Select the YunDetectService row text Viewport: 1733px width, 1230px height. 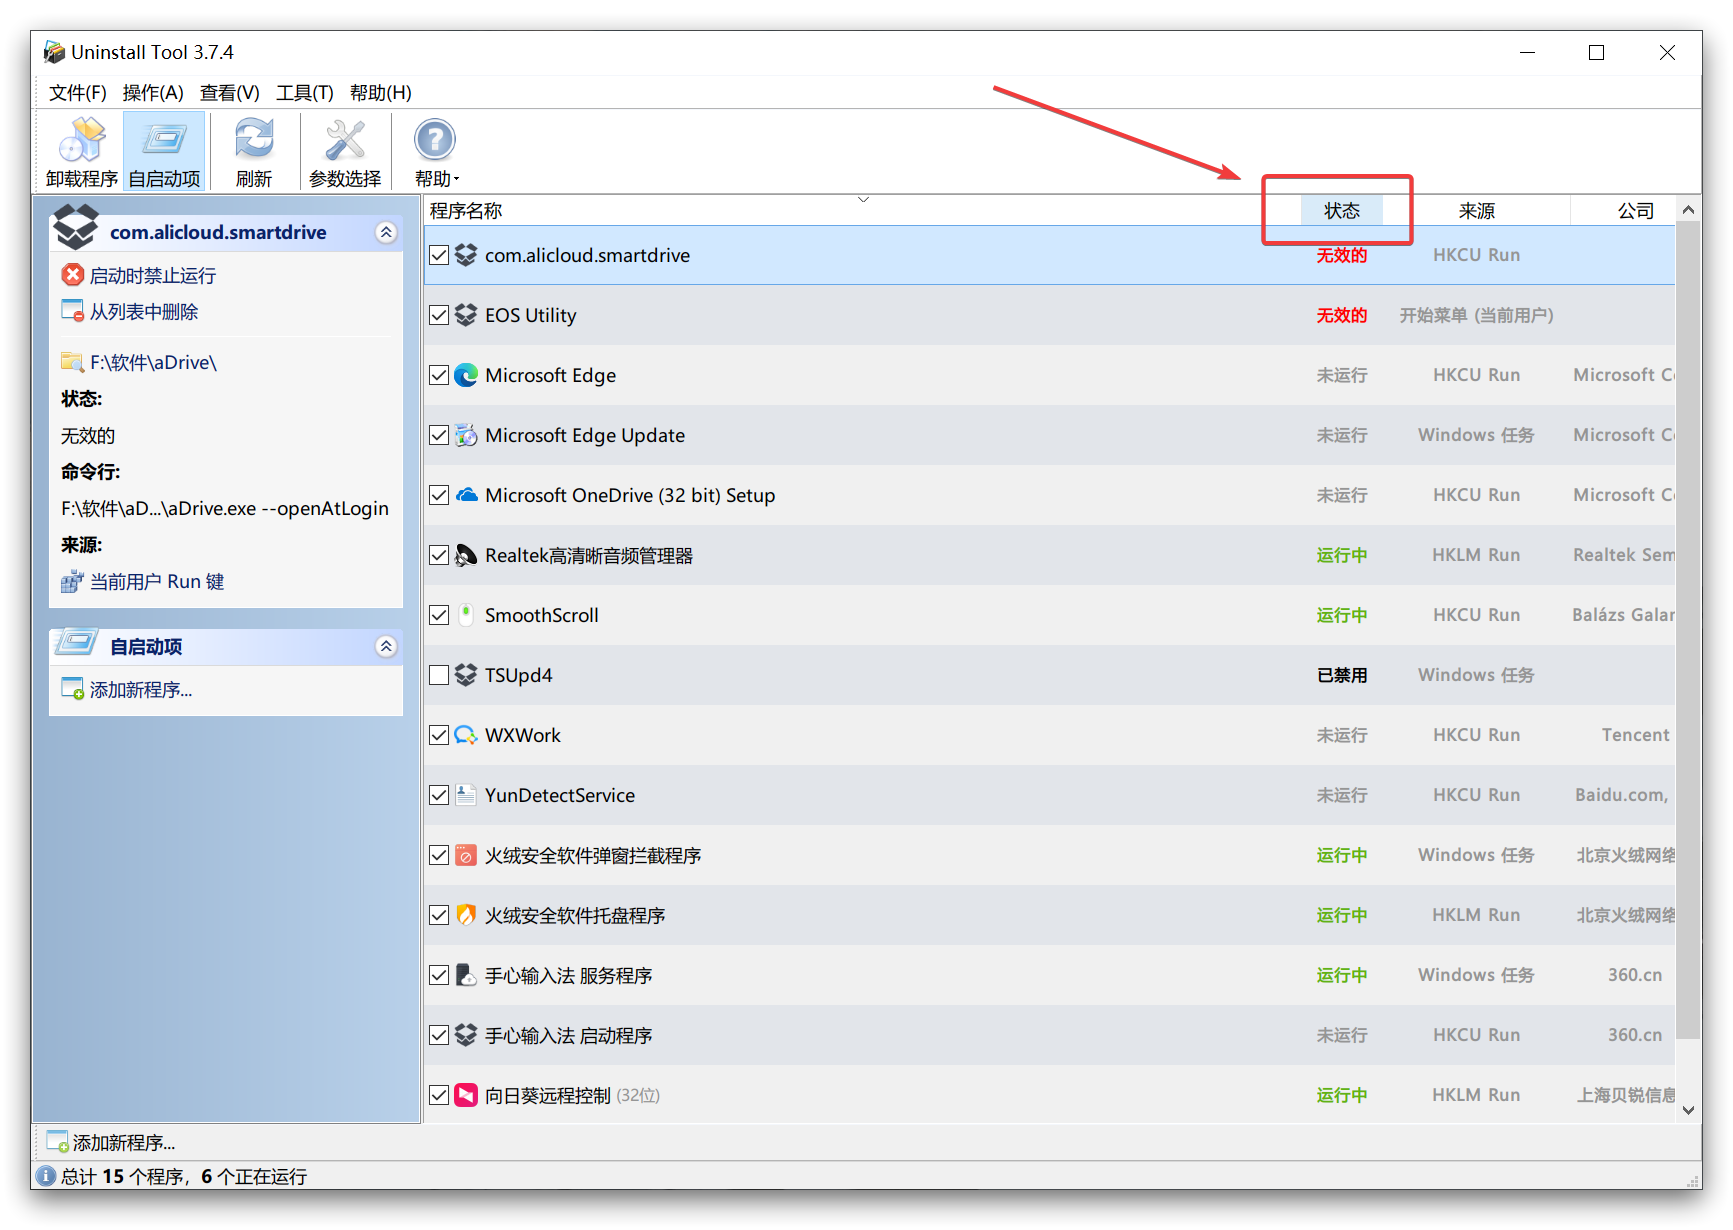pyautogui.click(x=560, y=795)
